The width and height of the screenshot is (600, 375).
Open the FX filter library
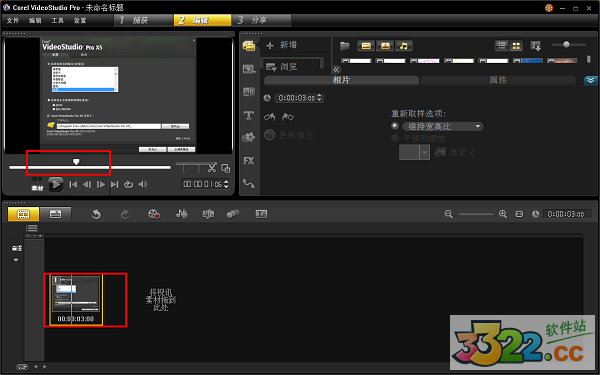(x=249, y=161)
